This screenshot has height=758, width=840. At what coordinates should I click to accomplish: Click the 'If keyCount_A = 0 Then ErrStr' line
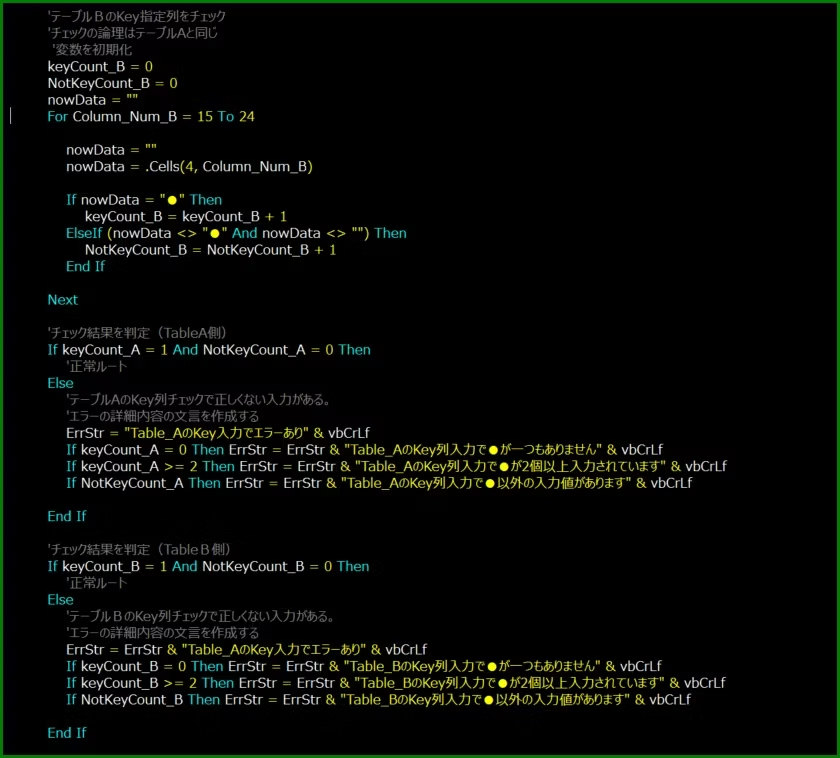364,449
